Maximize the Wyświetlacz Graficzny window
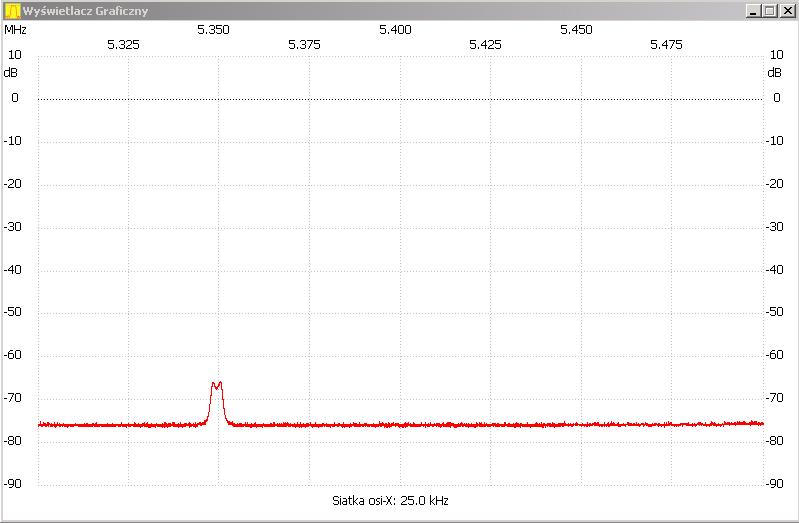This screenshot has height=523, width=799. point(769,11)
